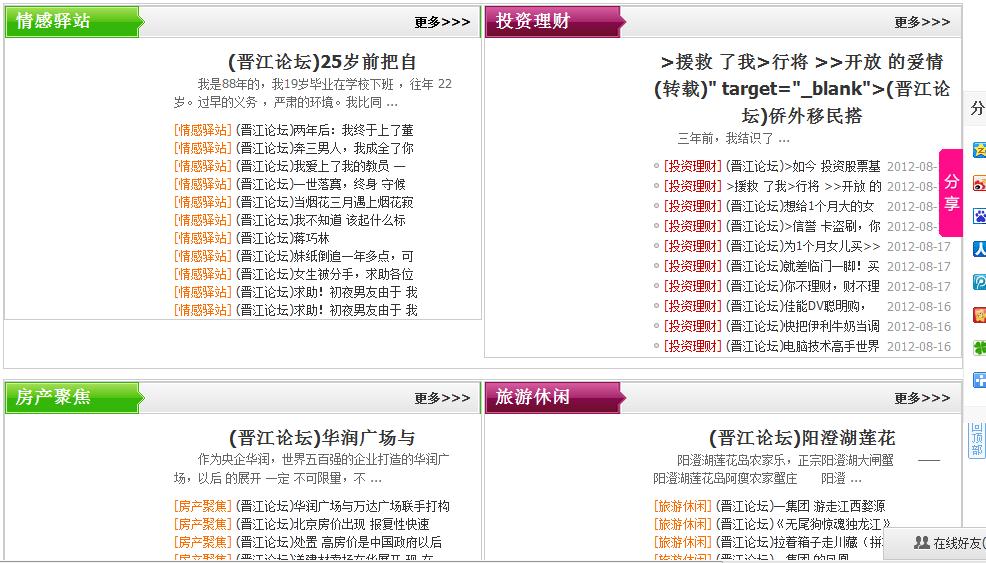Image resolution: width=986 pixels, height=563 pixels.
Task: Open post 华润广场与万达广场联手打构
Action: (343, 506)
